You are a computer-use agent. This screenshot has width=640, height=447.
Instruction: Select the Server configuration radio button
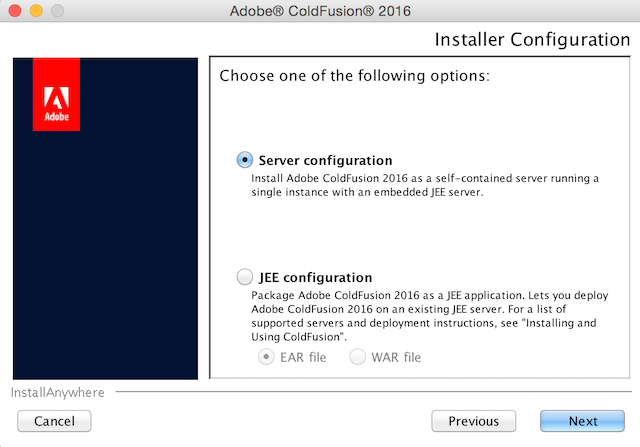[x=244, y=160]
